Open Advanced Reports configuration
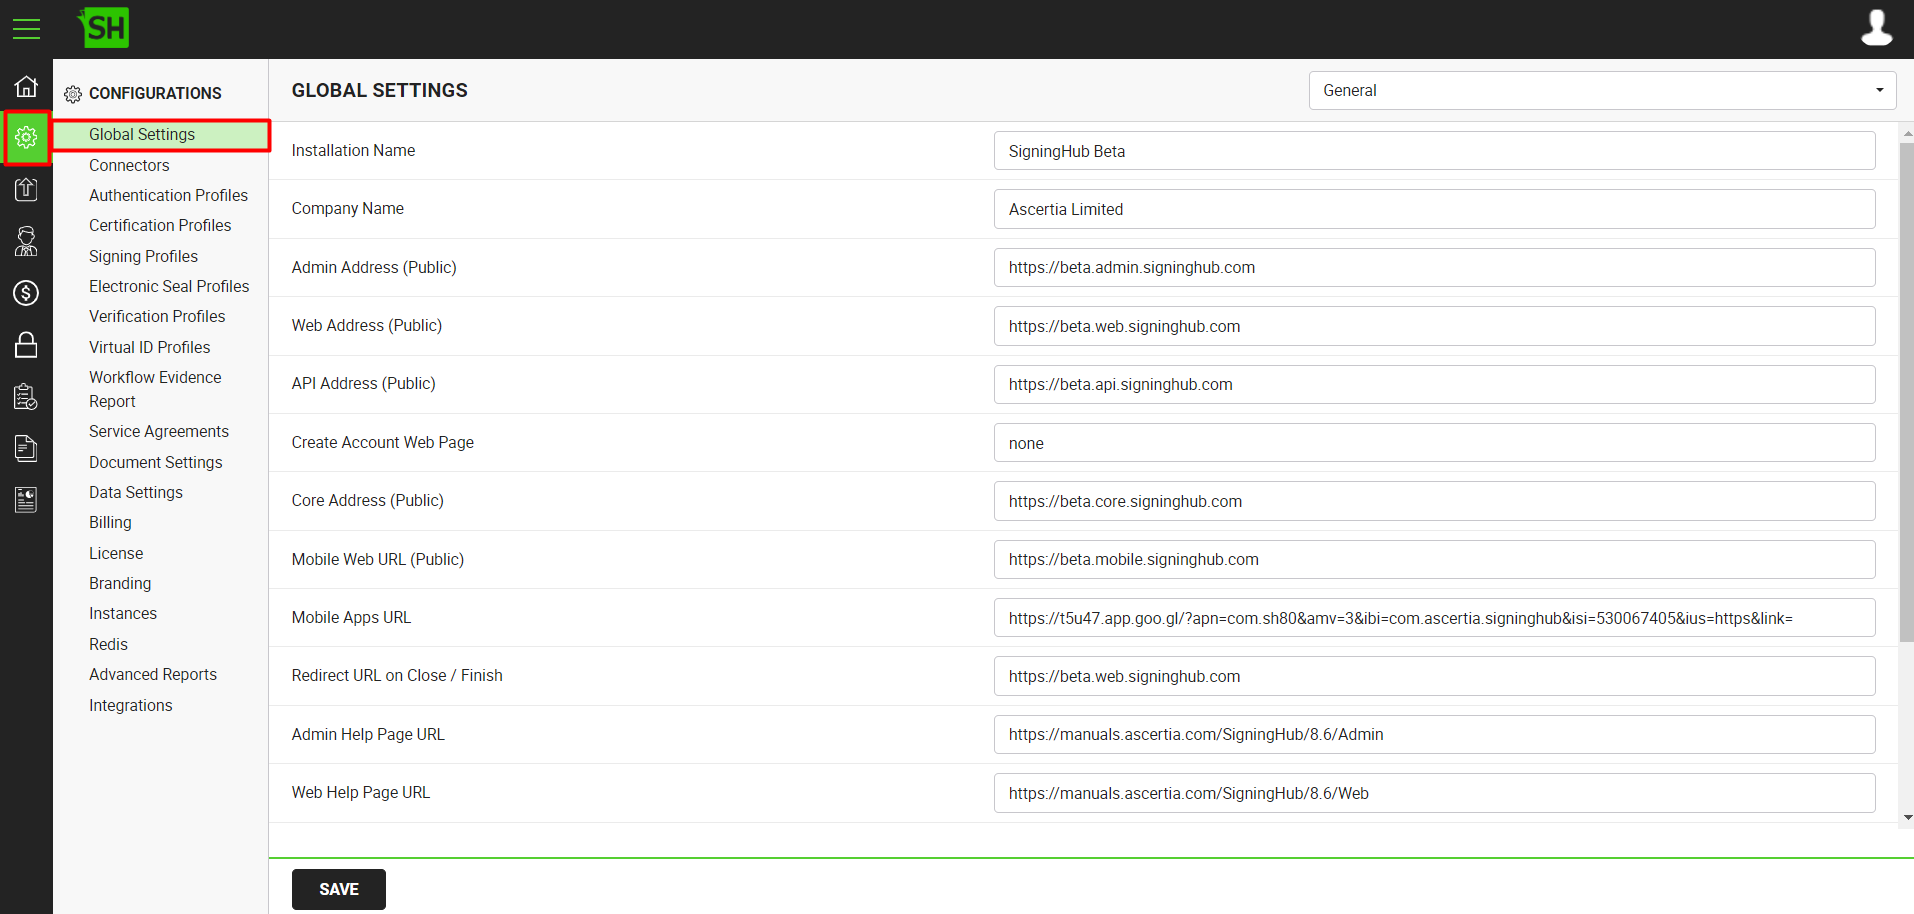 point(152,674)
